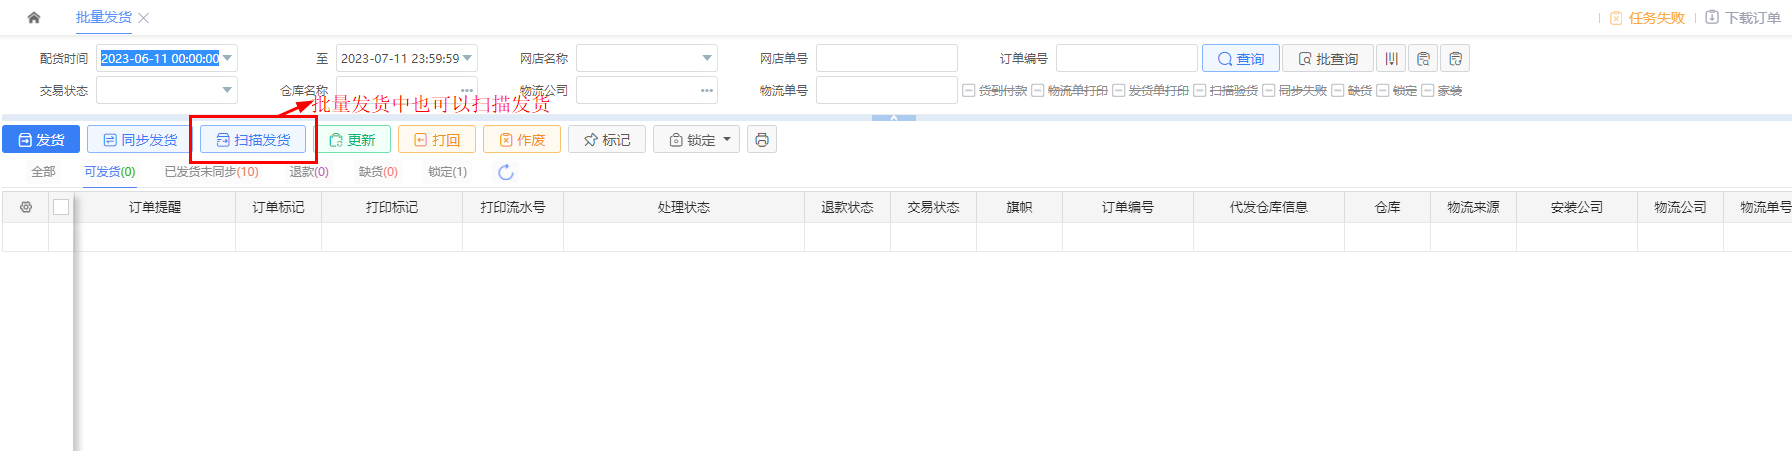Open table settings gear icon
The width and height of the screenshot is (1792, 451).
click(26, 207)
